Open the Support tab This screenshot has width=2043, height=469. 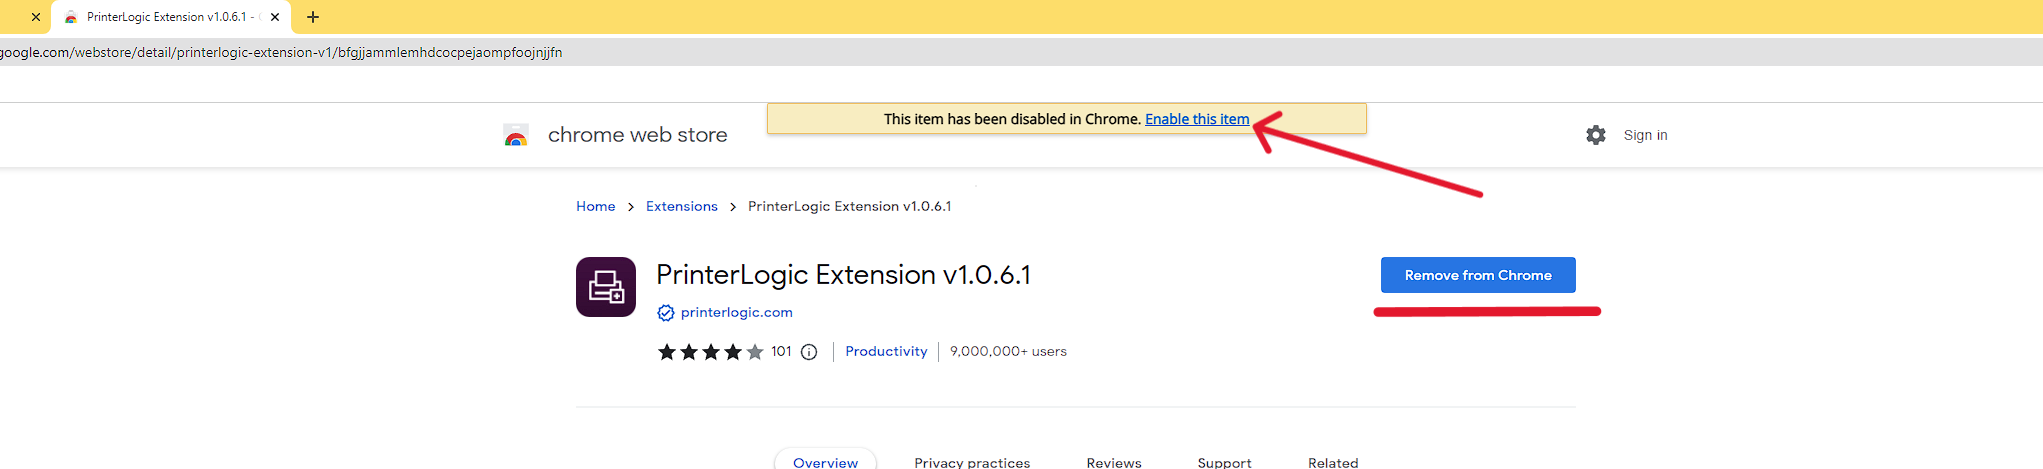tap(1224, 462)
